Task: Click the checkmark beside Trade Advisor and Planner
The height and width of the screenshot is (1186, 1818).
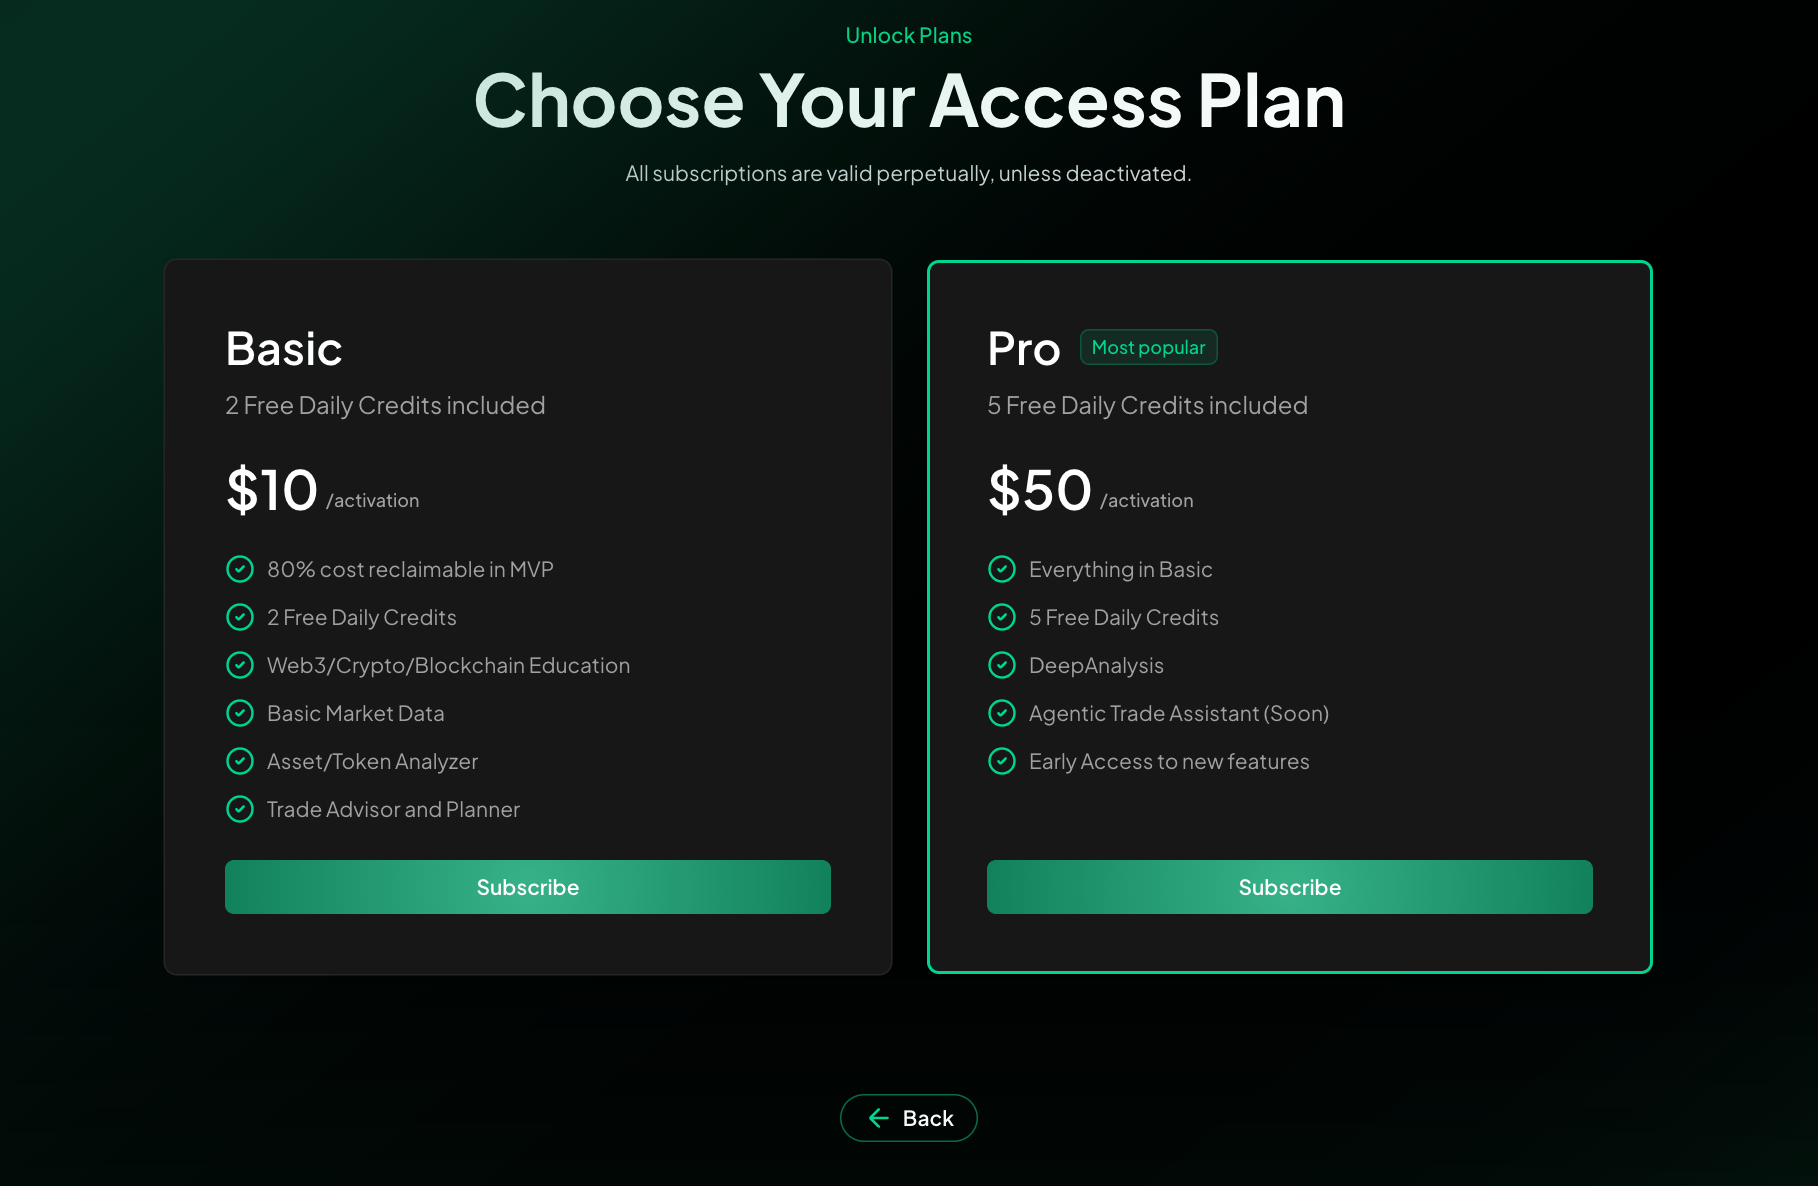Action: click(x=240, y=809)
